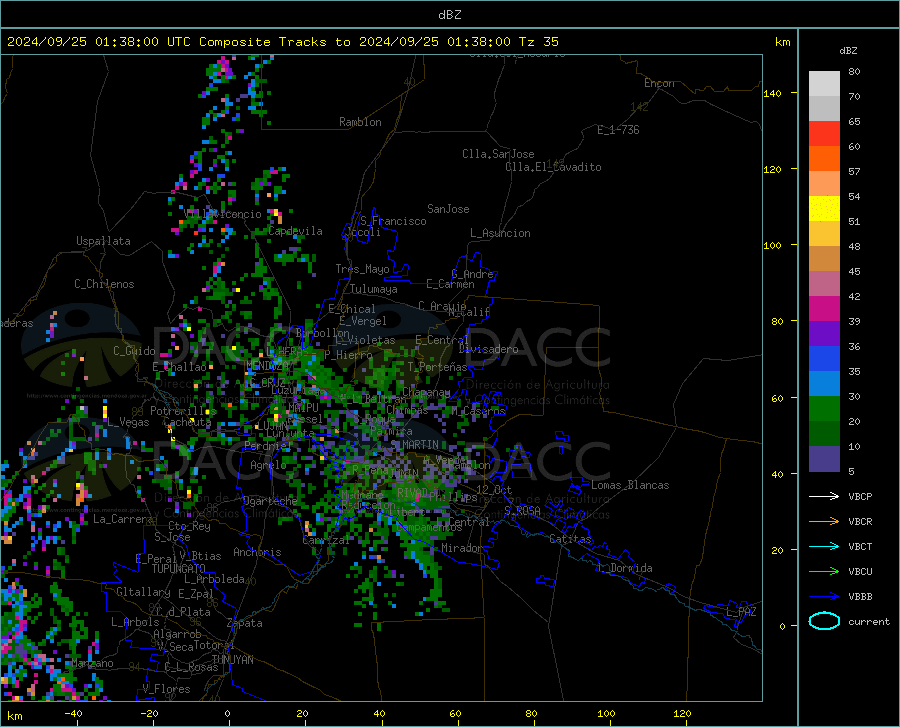
Task: Click the 'SanJose' map label
Action: coord(448,209)
